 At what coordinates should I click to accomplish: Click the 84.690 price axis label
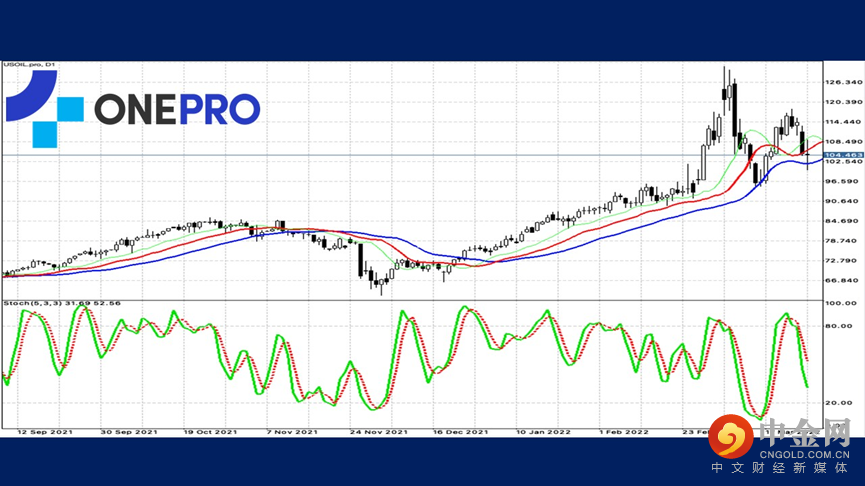[x=843, y=221]
